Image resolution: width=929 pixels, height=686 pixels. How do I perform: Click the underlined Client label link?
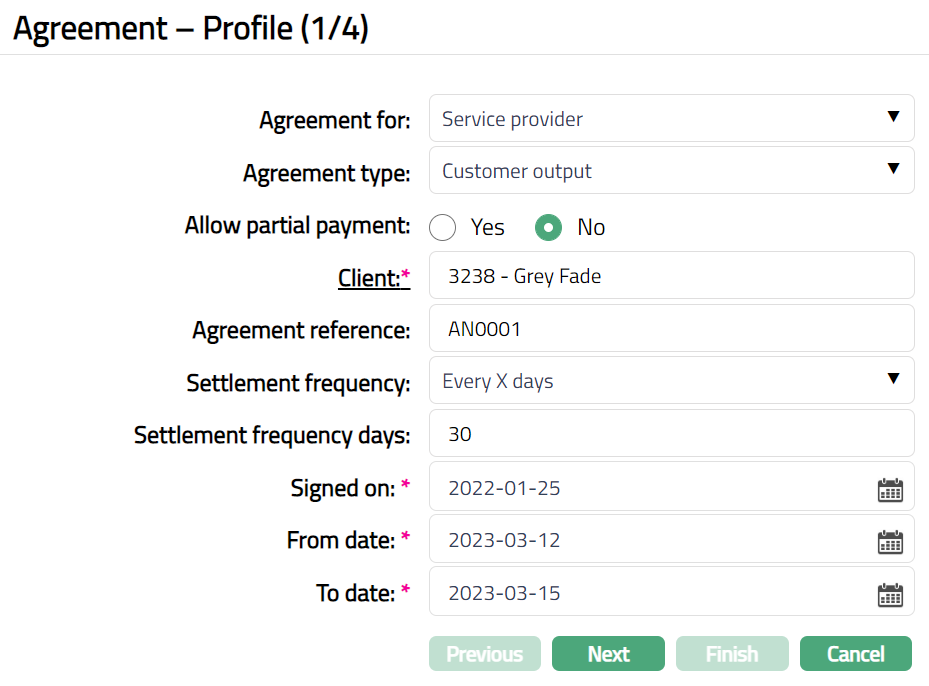369,278
